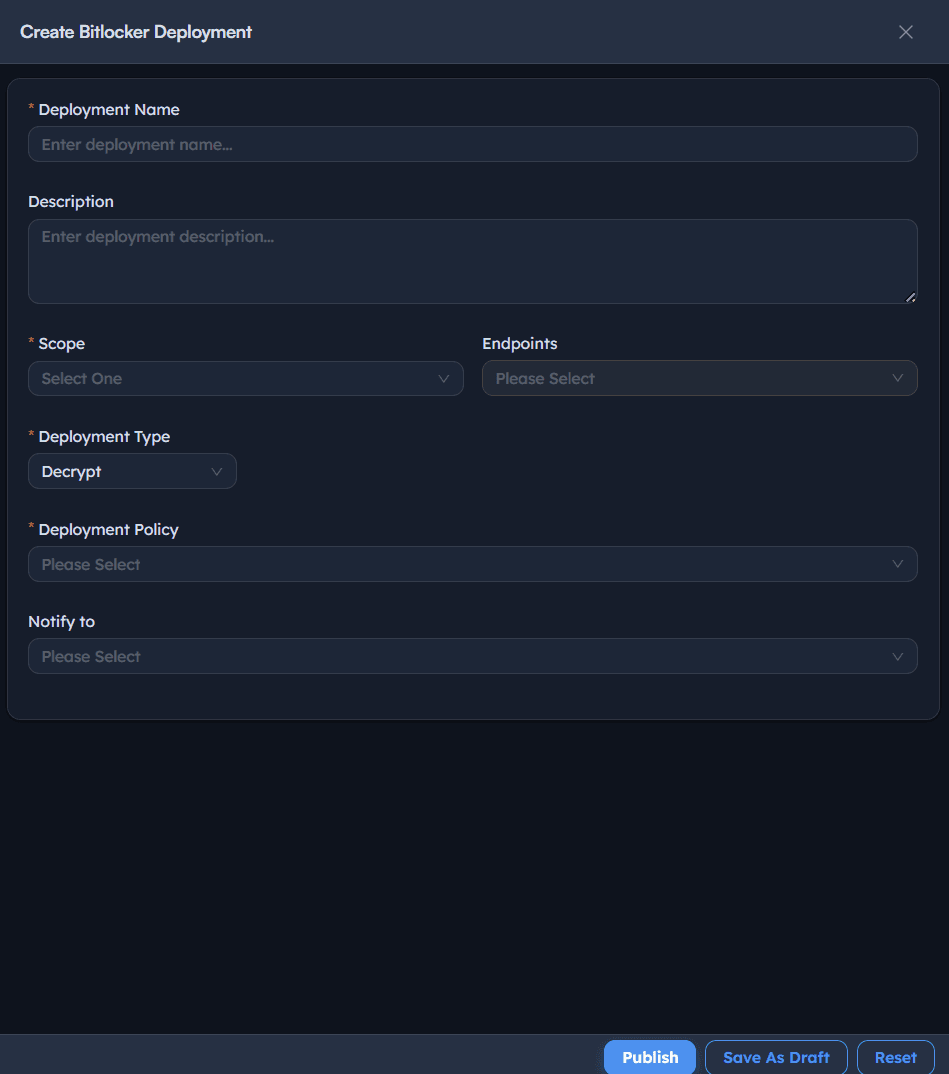Open the Scope dropdown
This screenshot has width=949, height=1074.
(x=246, y=378)
